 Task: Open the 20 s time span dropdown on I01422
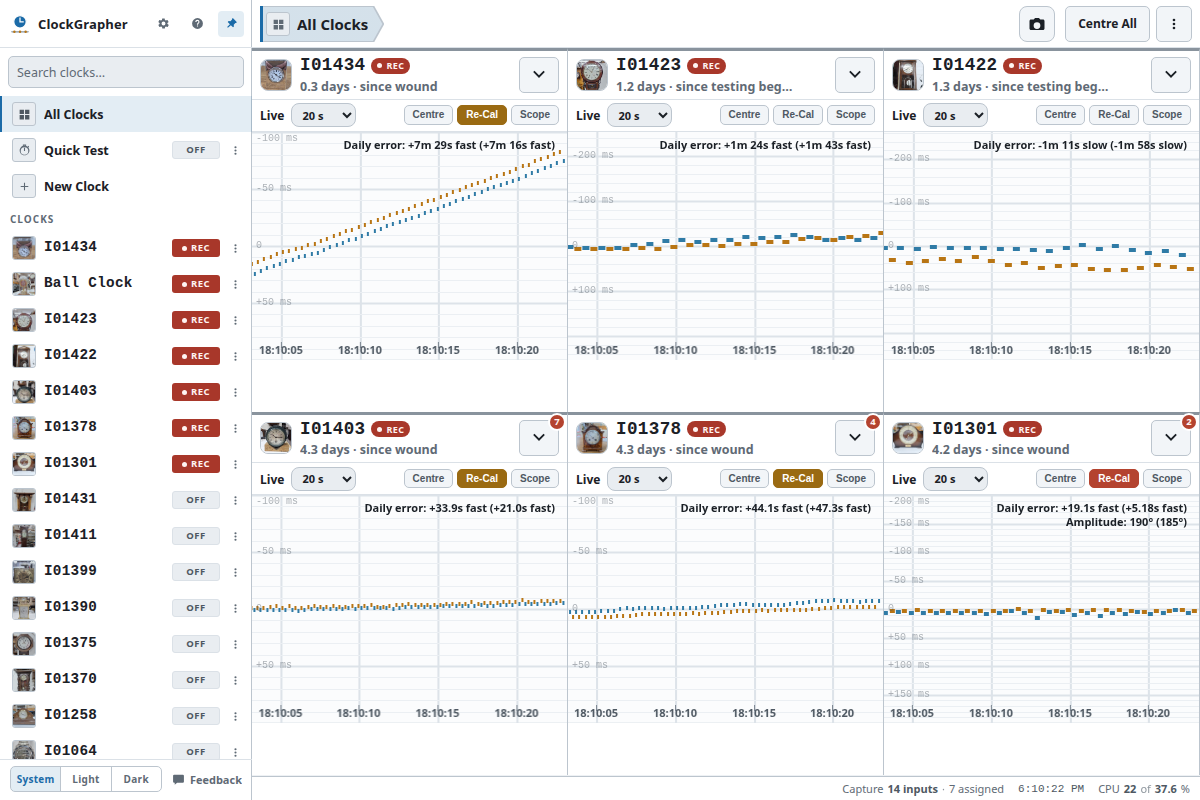point(955,115)
